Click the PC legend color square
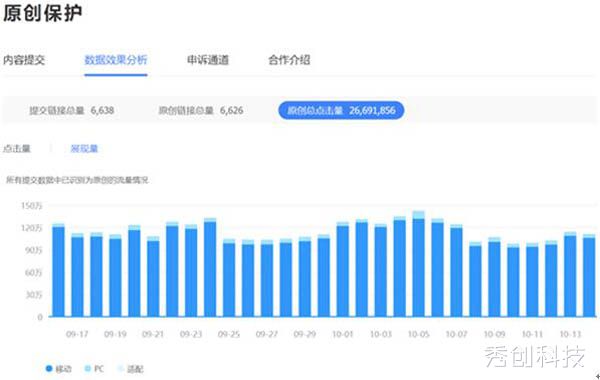Viewport: 600px width, 380px height. tap(88, 369)
